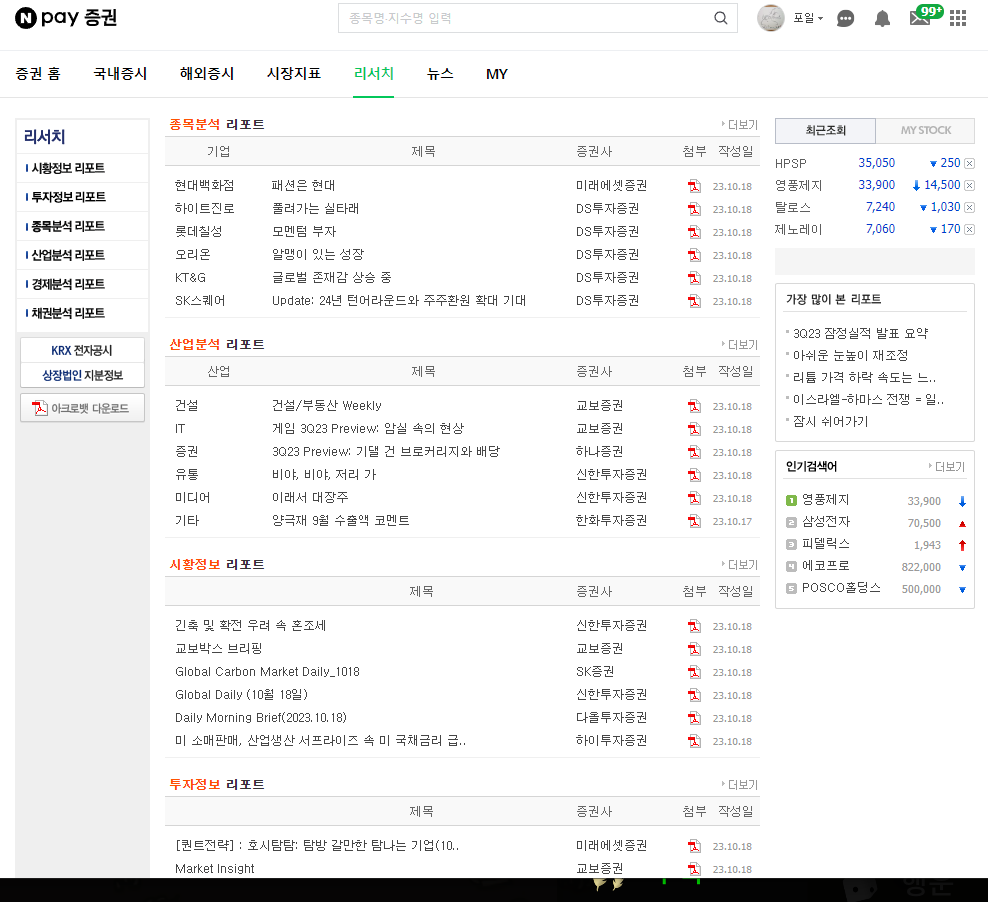Screen dimensions: 988x902
Task: Open HPSP stock in recent views
Action: 790,164
